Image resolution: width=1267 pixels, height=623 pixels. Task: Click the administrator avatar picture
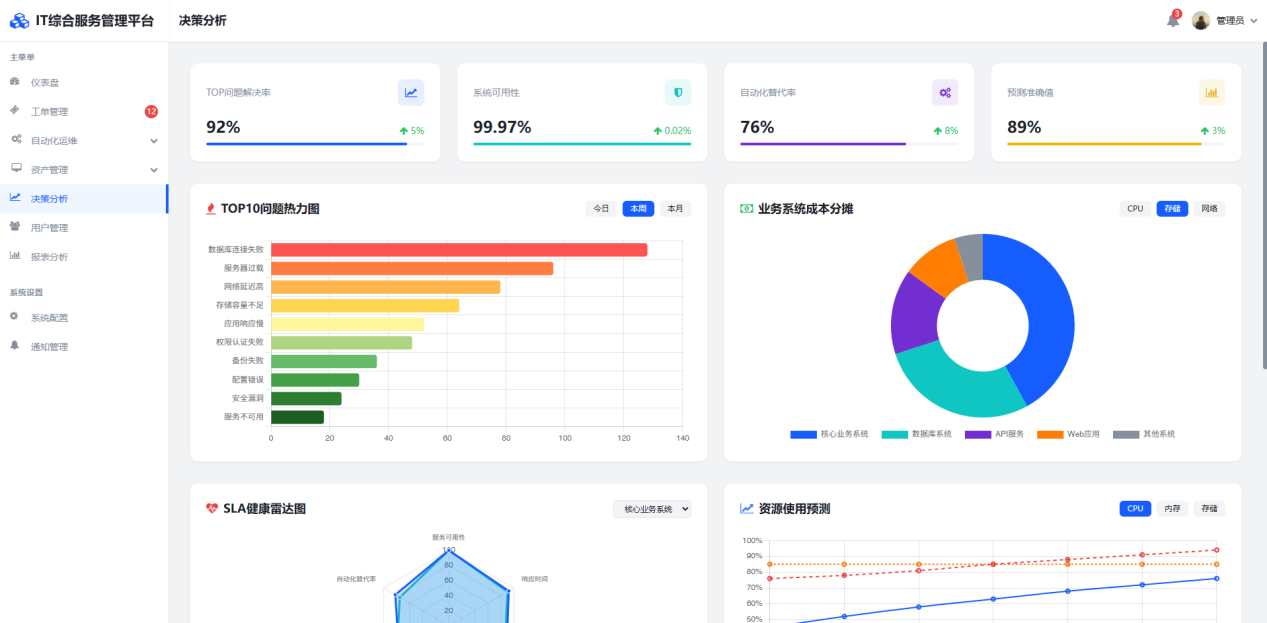pos(1201,21)
